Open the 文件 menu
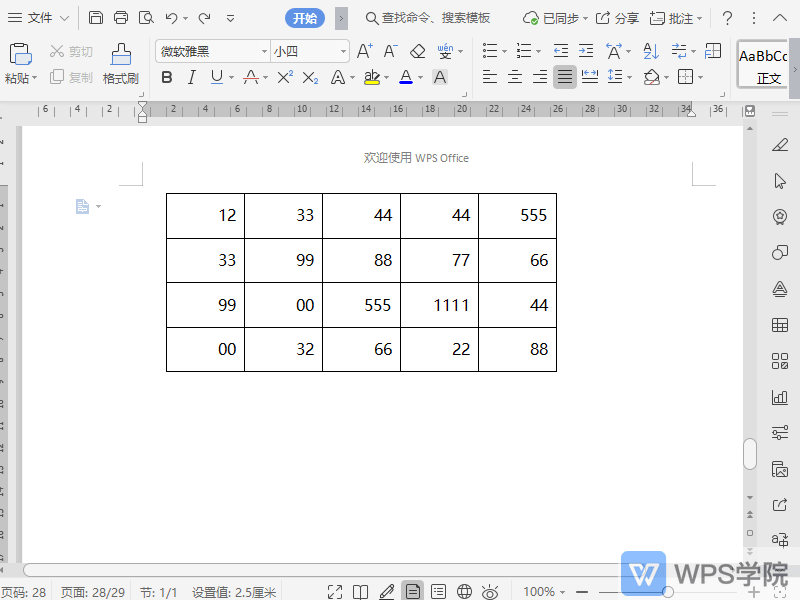 point(40,18)
